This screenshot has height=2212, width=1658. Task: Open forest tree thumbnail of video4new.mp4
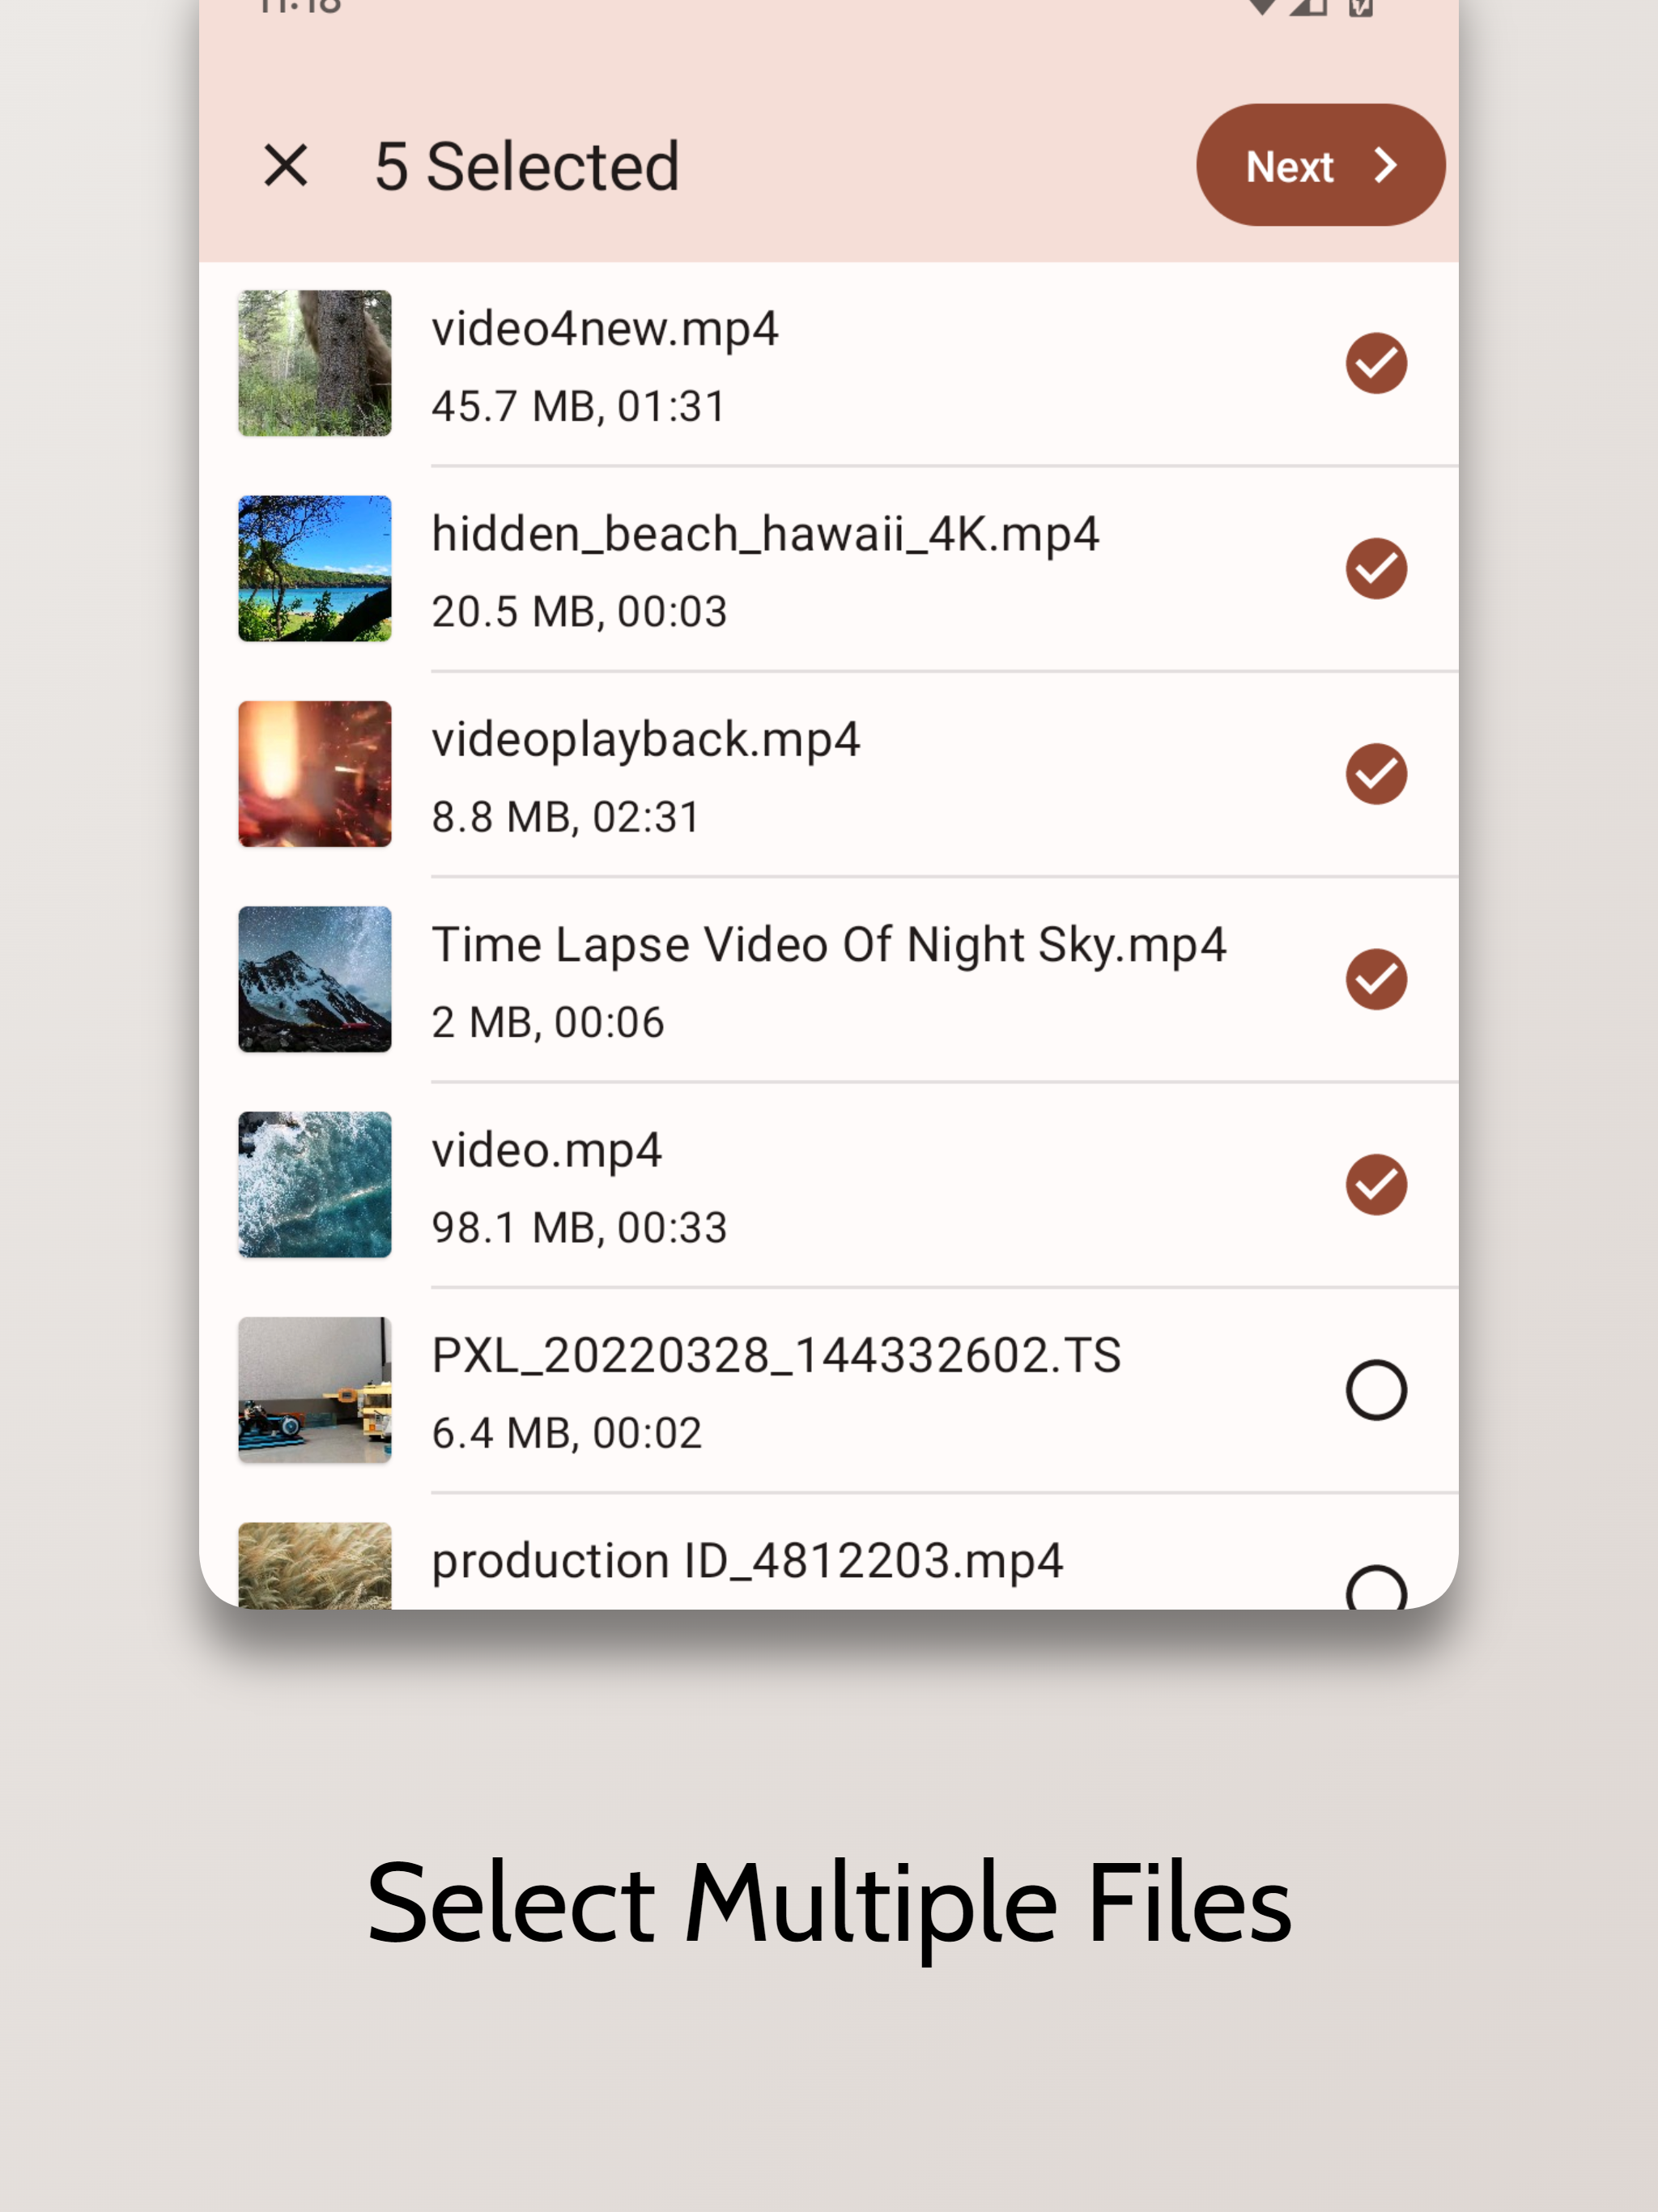click(x=315, y=363)
